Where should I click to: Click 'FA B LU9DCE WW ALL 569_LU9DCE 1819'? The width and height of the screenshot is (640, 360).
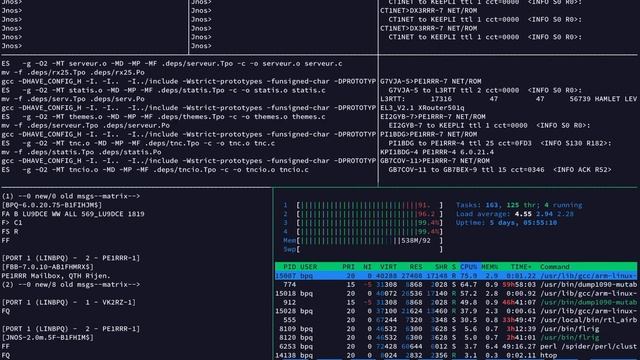73,214
